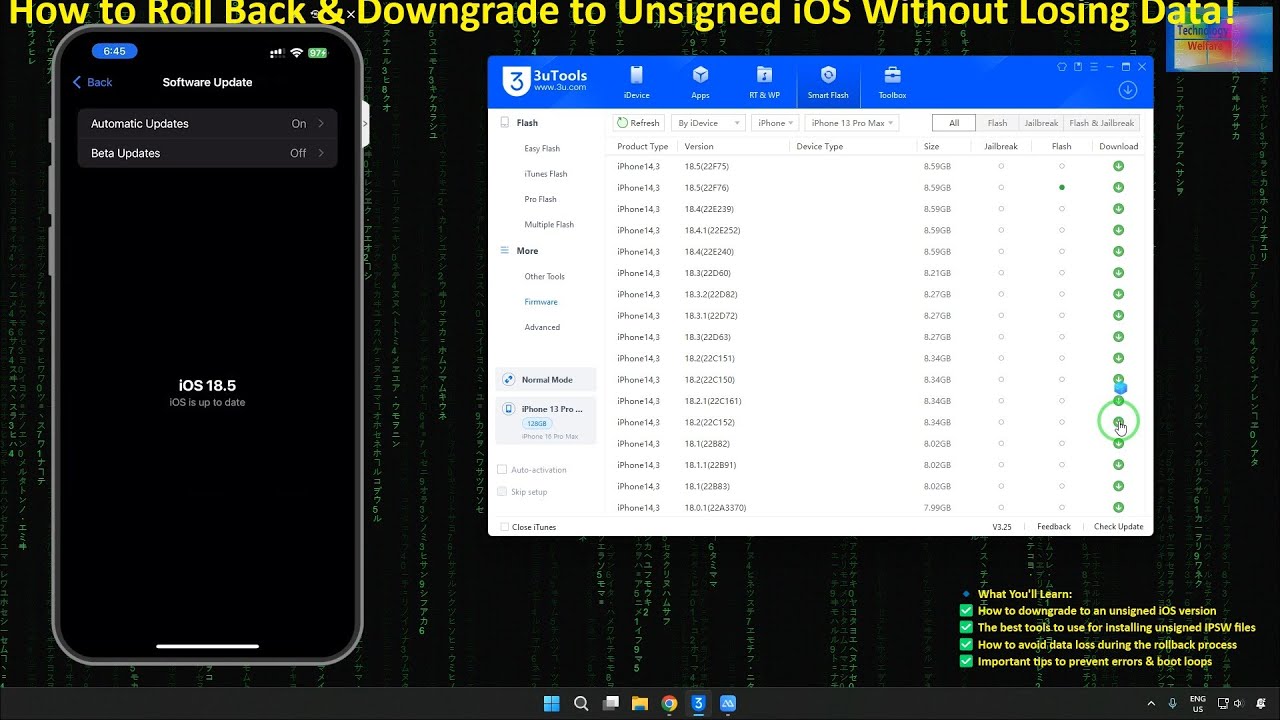Download firmware 18.3(22D60)
Viewport: 1280px width, 720px height.
point(1118,273)
